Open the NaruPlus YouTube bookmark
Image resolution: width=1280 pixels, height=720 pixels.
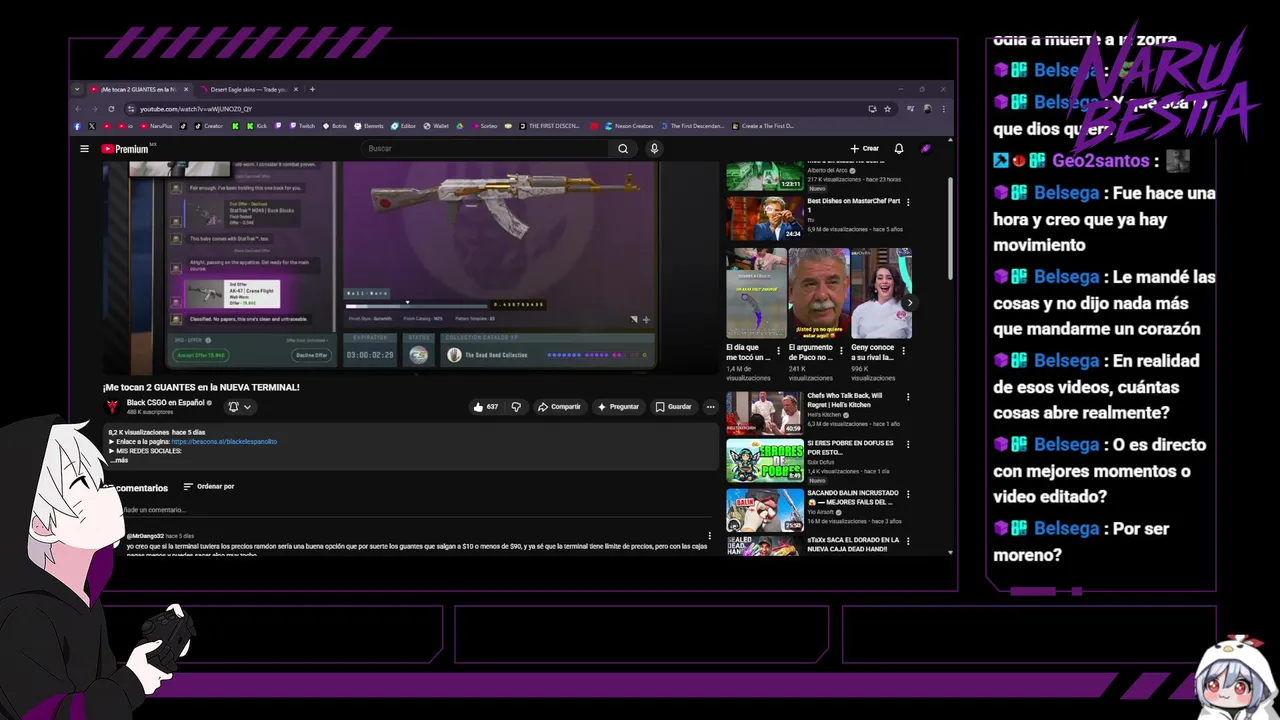tap(156, 126)
